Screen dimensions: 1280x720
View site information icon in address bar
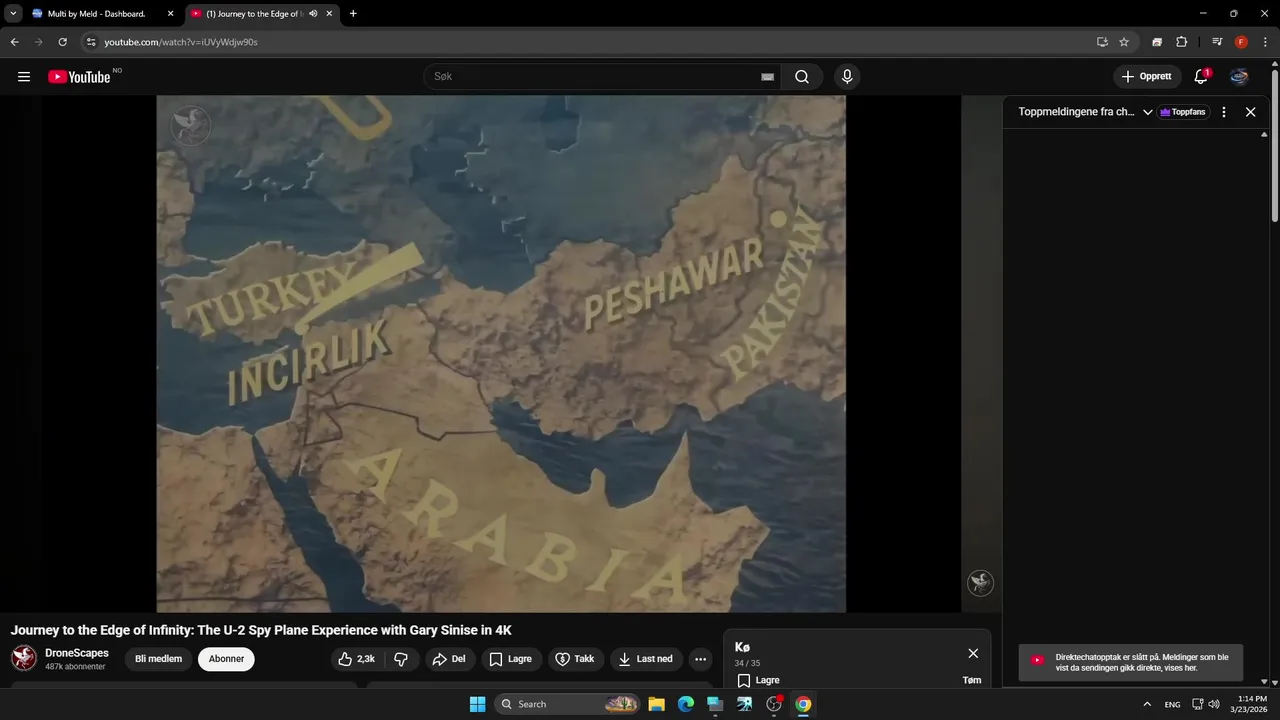[x=91, y=42]
